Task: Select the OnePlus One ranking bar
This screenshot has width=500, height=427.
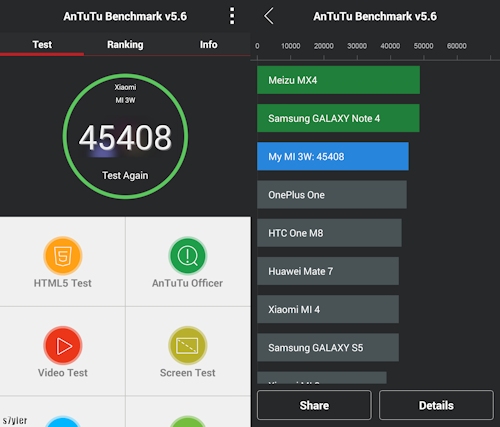Action: [332, 195]
